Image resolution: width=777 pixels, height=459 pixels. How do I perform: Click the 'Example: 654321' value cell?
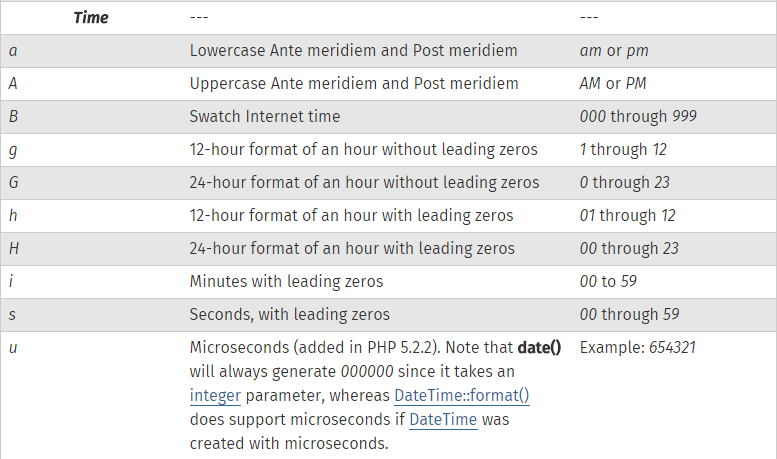point(638,347)
